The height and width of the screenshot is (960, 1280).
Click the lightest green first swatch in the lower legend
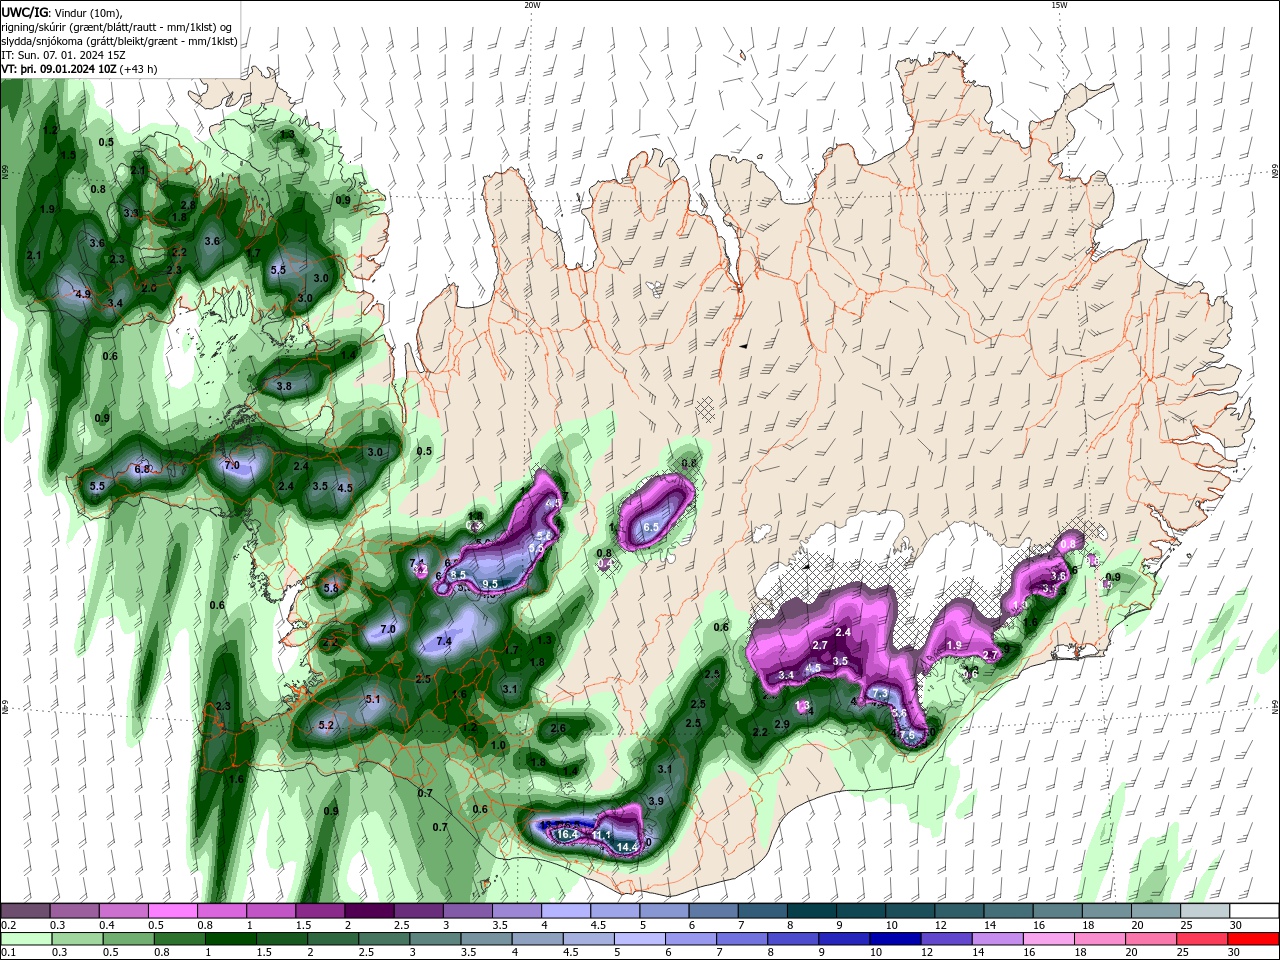pos(25,939)
